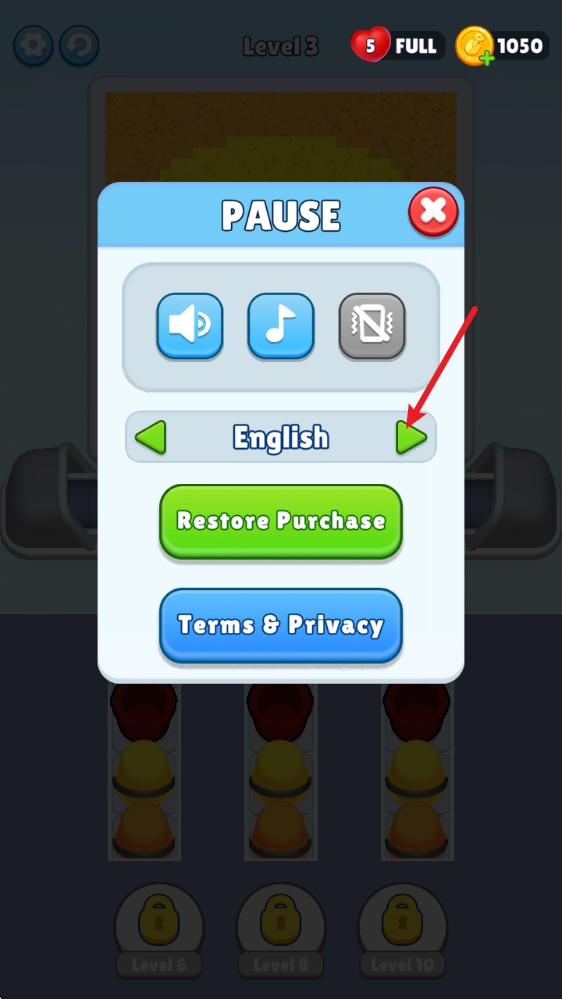The height and width of the screenshot is (999, 562).
Task: Click the FULL lives status label
Action: [x=415, y=46]
